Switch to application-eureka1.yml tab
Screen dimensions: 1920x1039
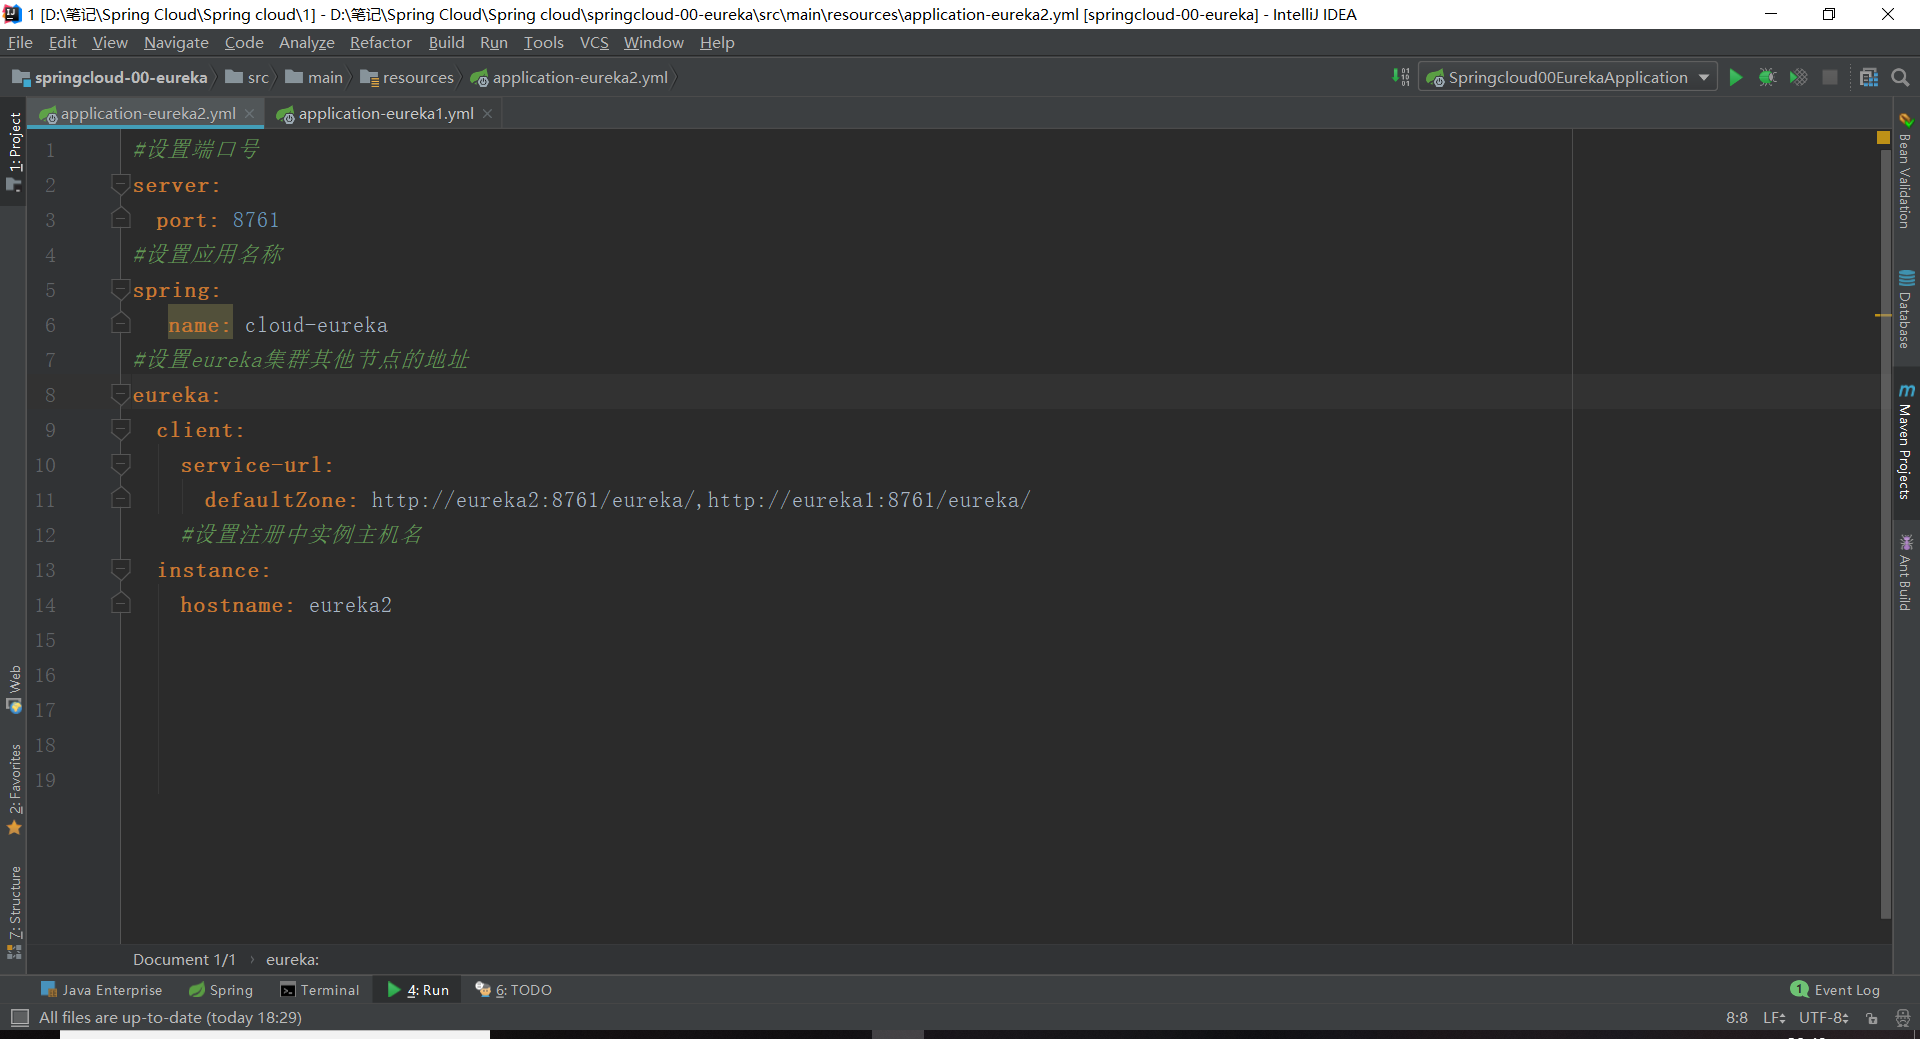click(386, 114)
